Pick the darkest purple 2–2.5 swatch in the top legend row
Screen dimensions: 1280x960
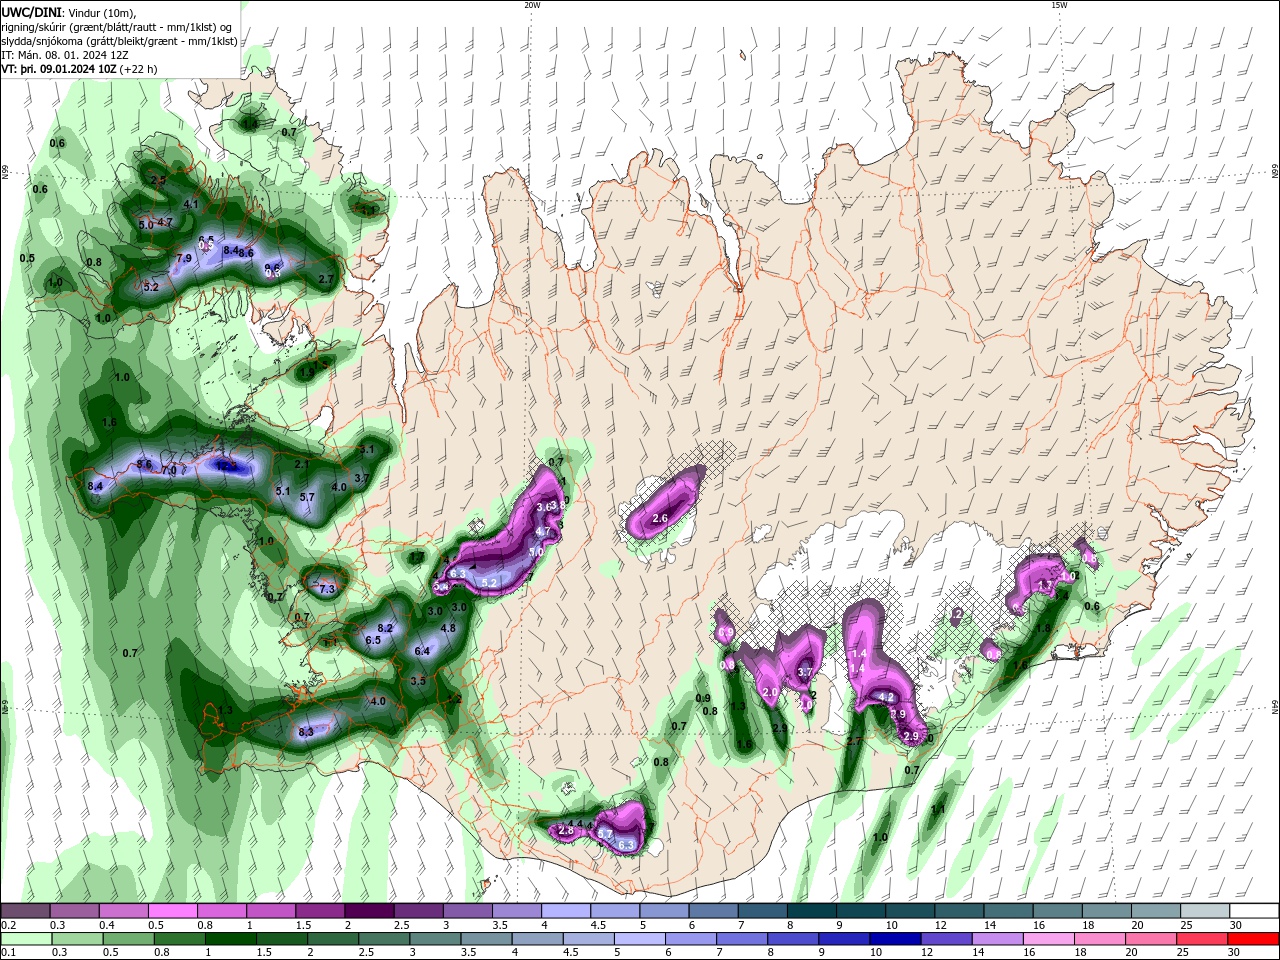pos(368,911)
